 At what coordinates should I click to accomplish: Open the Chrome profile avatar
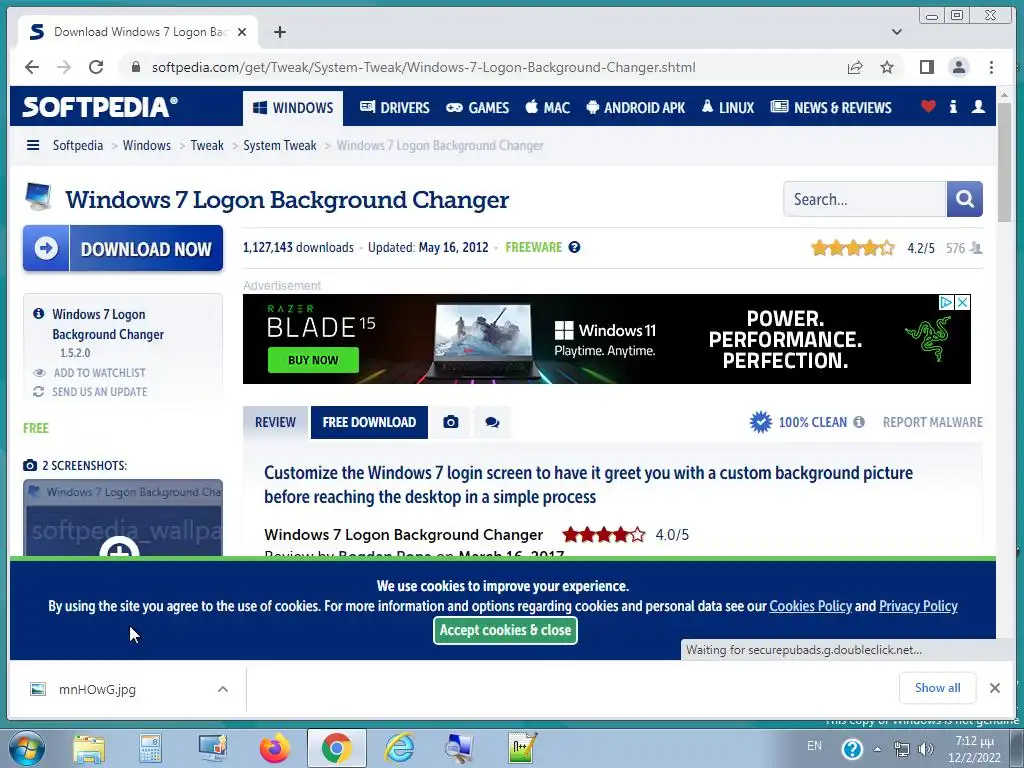click(x=959, y=67)
